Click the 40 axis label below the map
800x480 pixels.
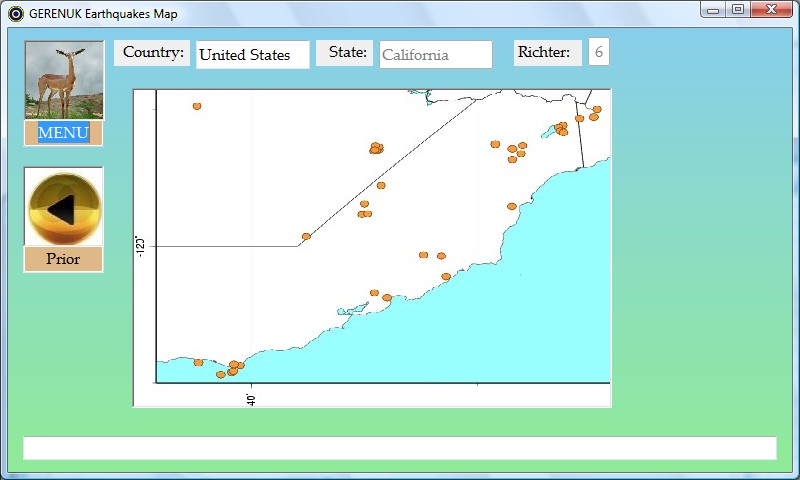251,398
